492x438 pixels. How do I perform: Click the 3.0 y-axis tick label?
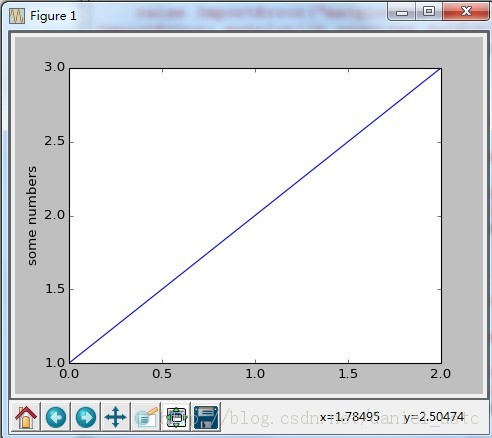click(55, 67)
